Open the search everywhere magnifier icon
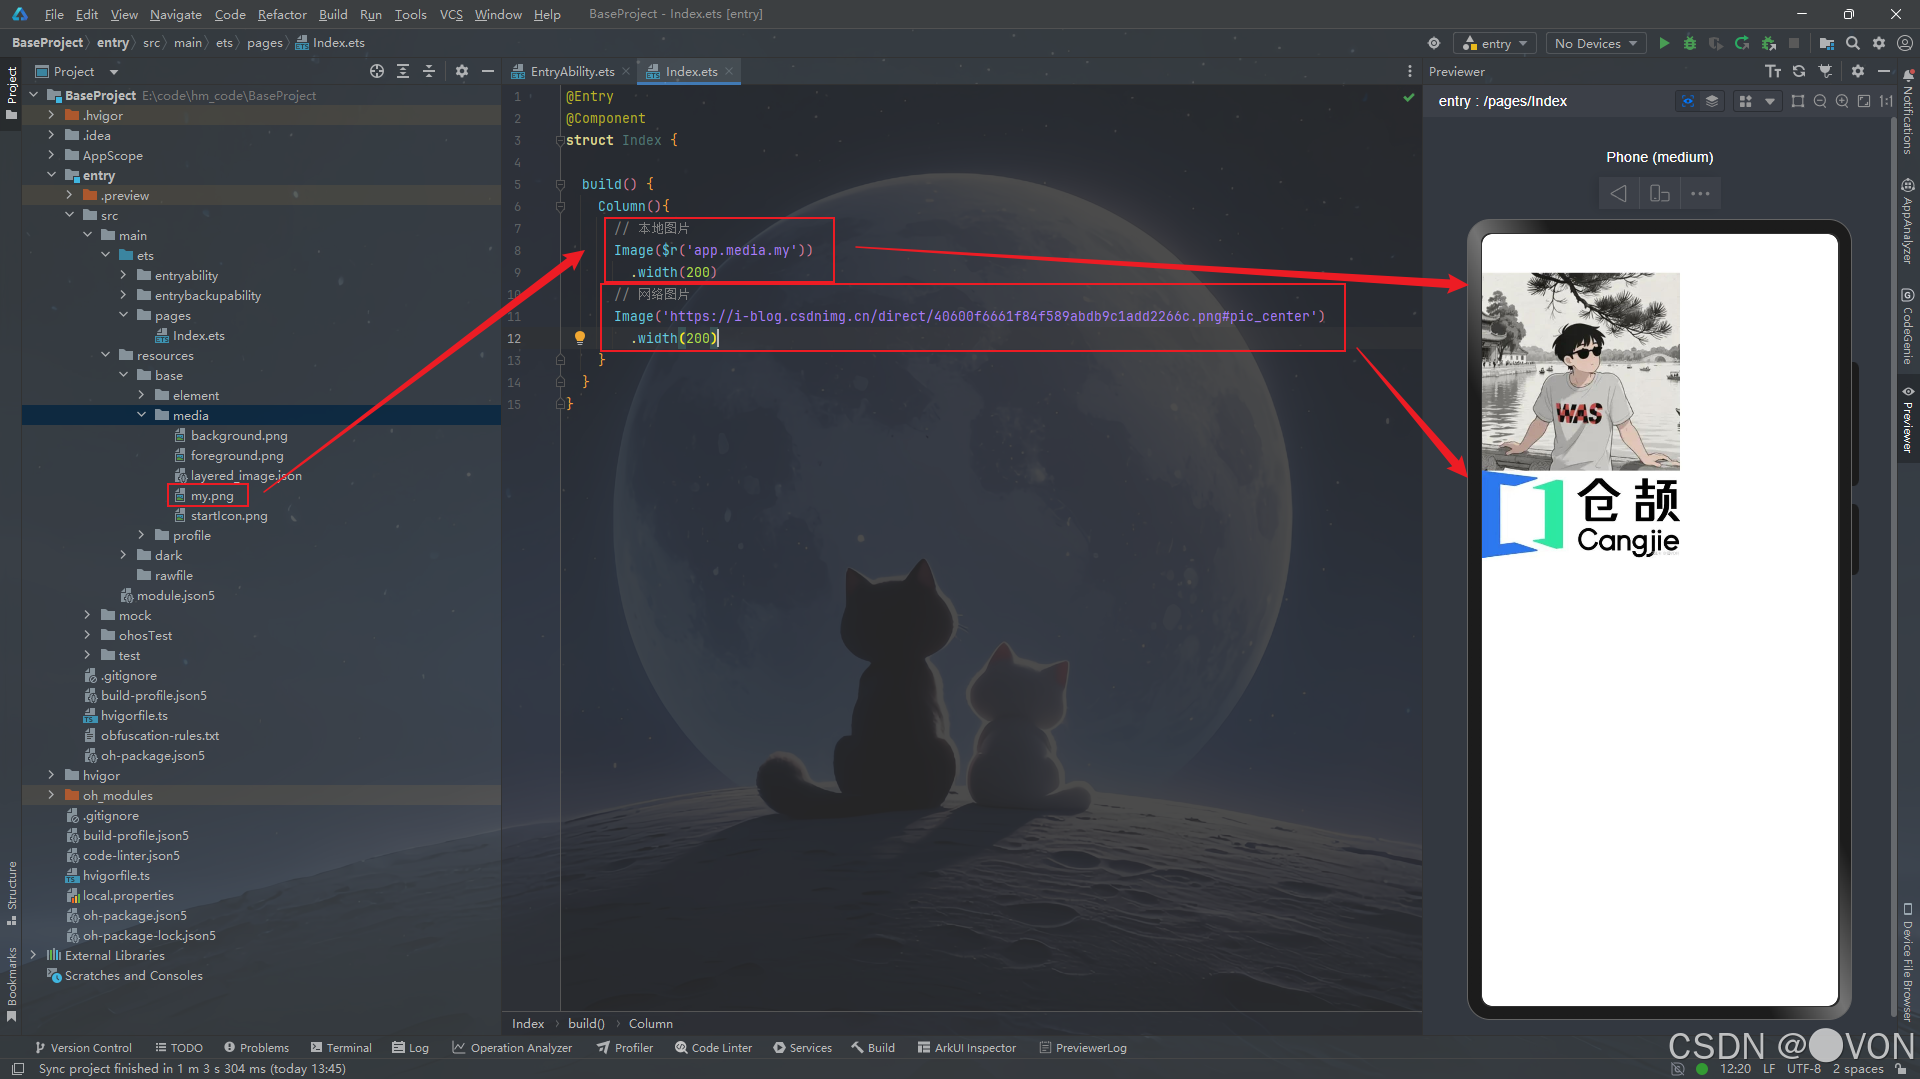Viewport: 1920px width, 1079px height. point(1853,43)
